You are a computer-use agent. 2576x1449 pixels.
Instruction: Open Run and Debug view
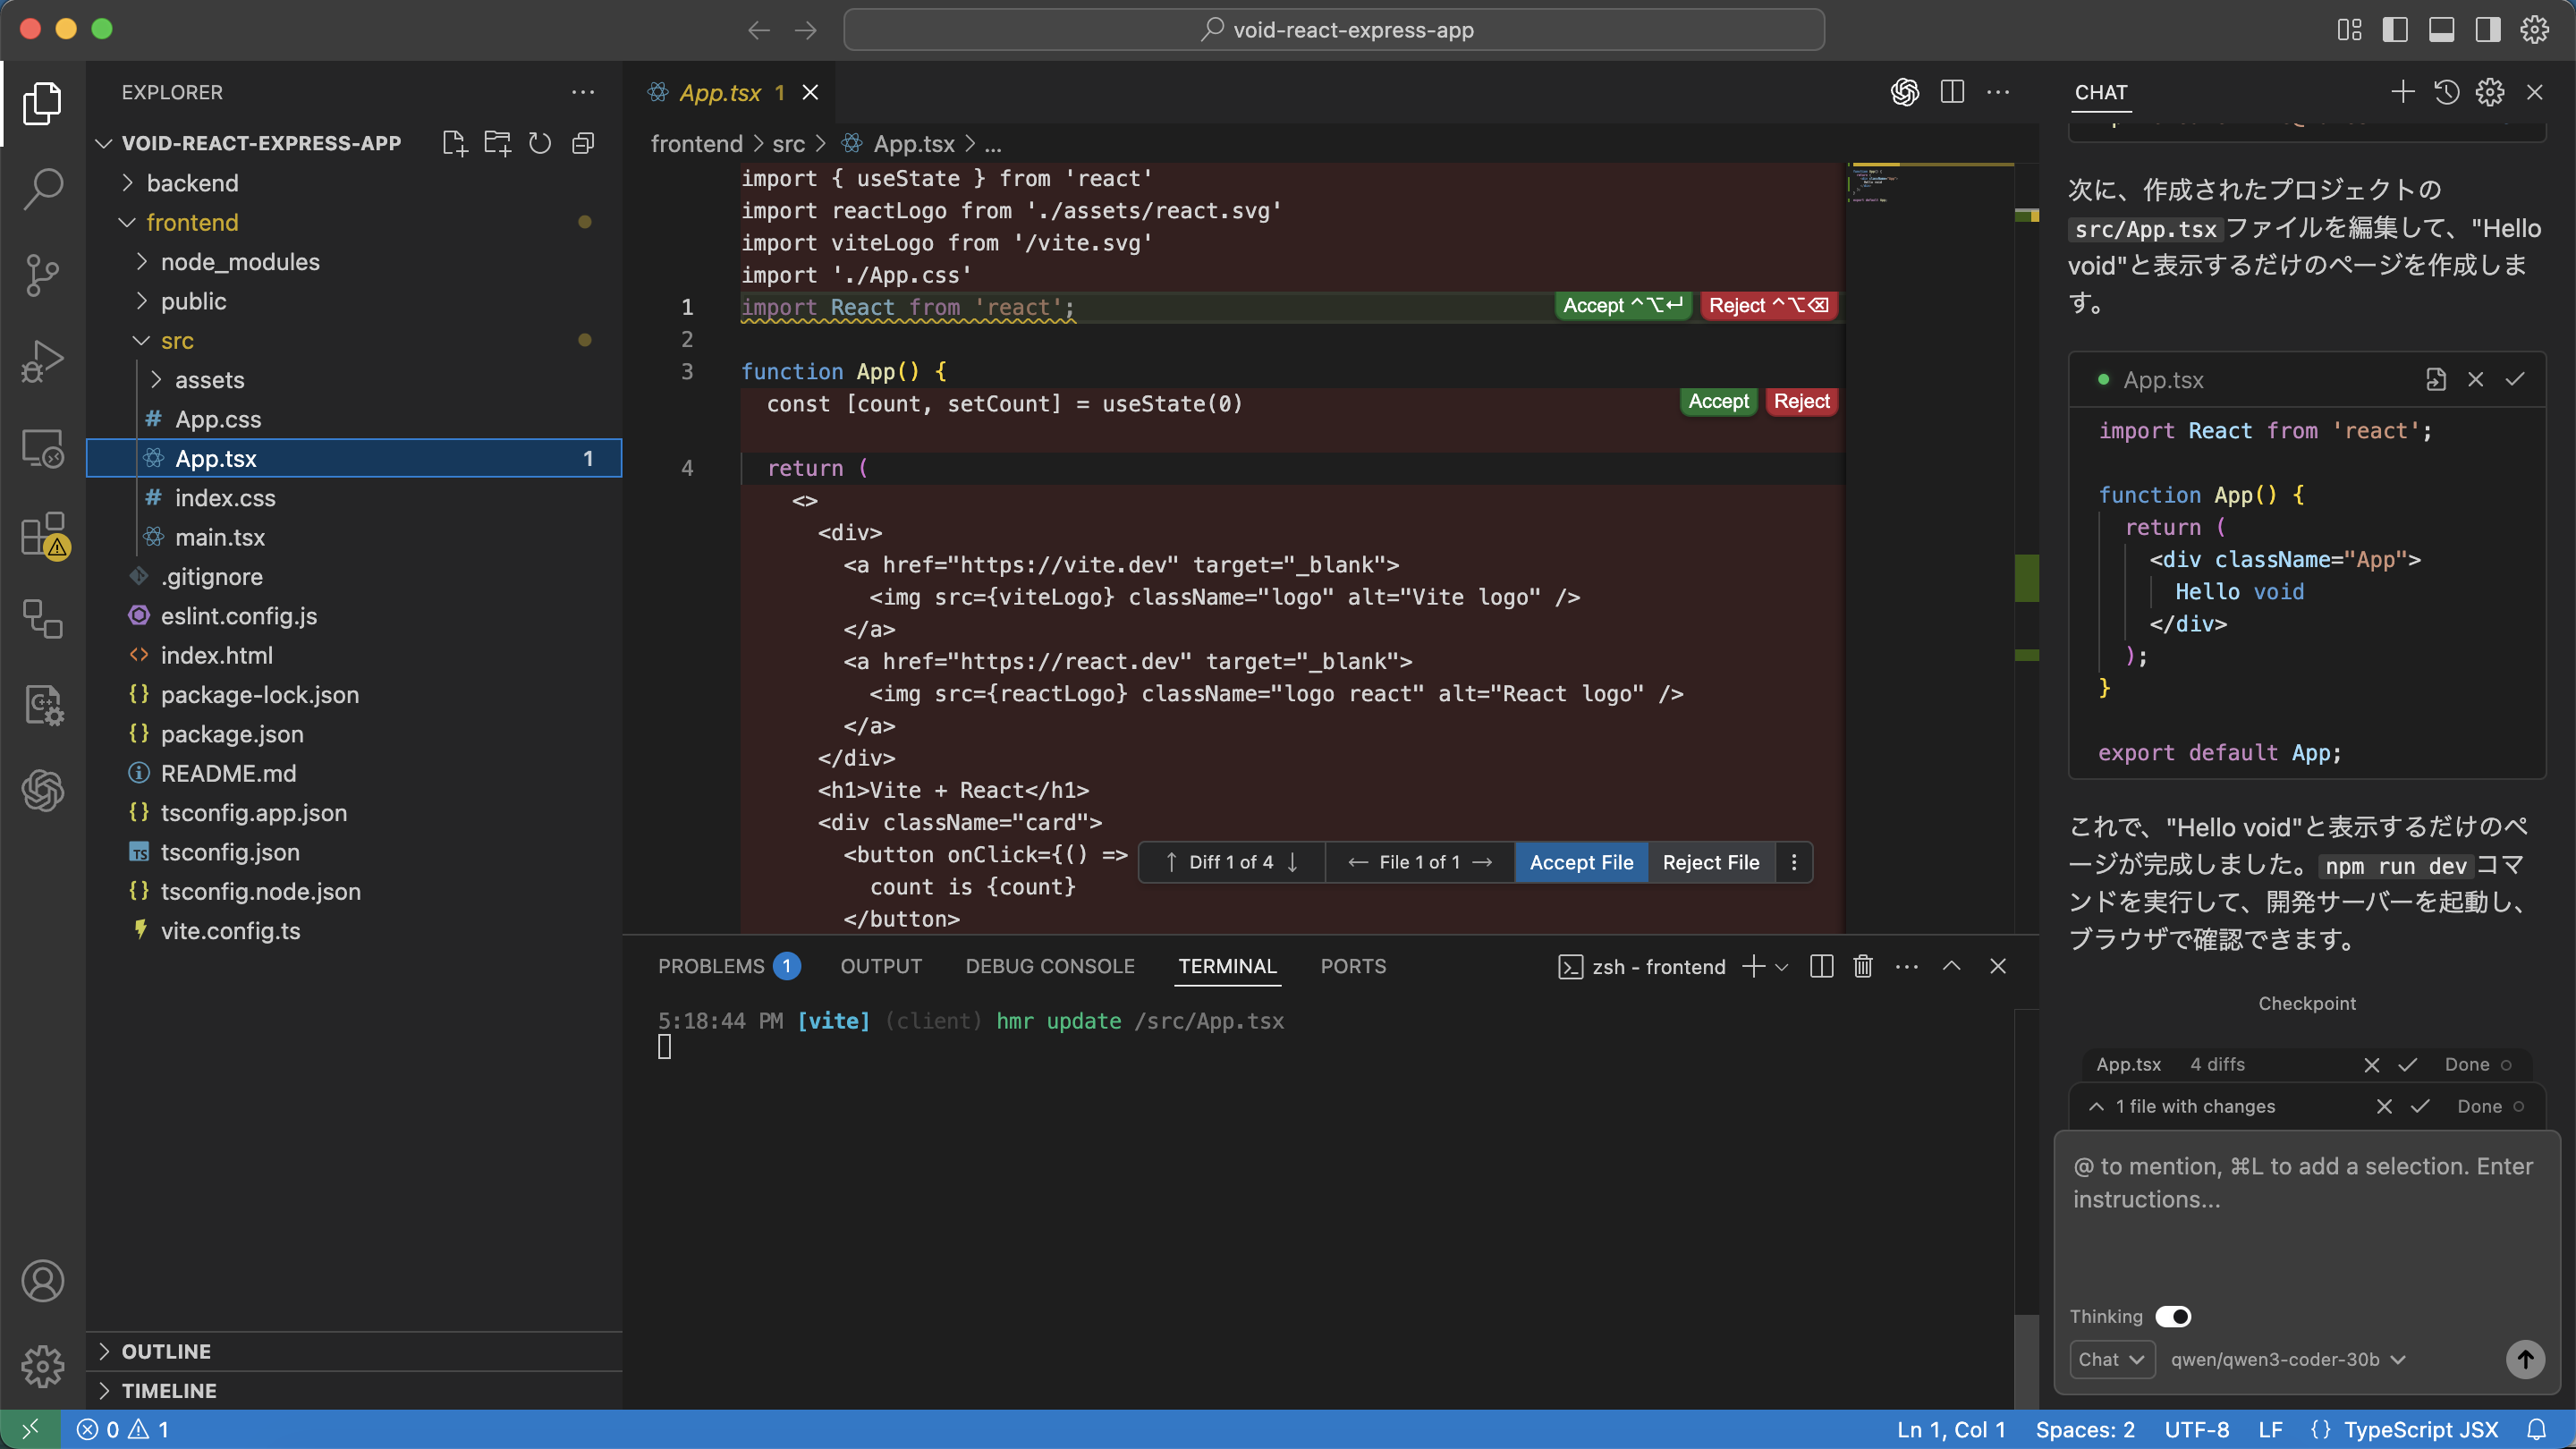point(42,361)
